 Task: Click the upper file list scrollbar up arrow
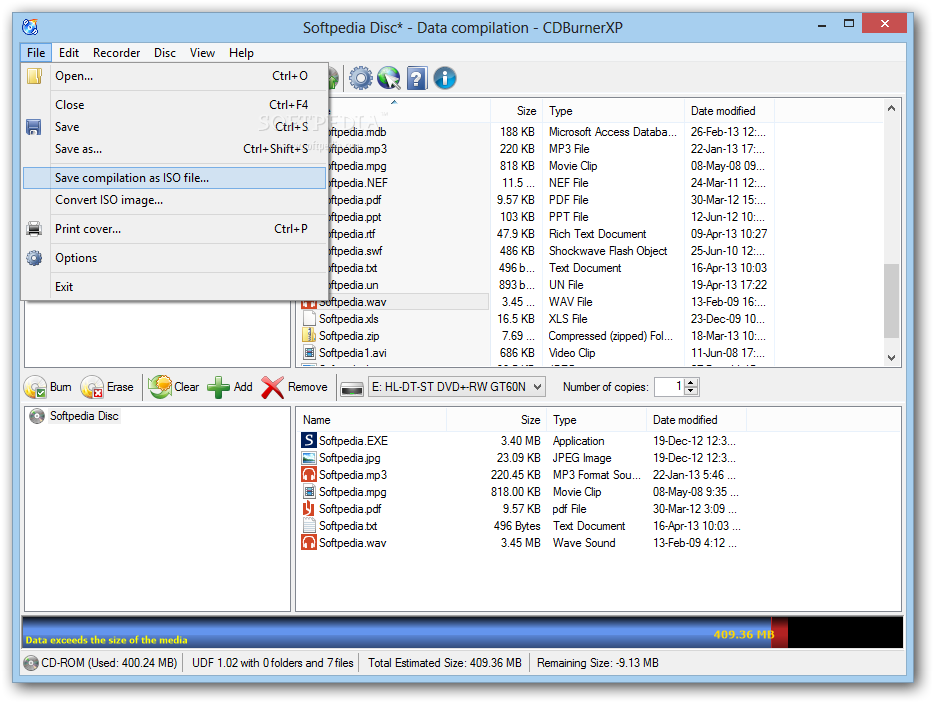[x=891, y=108]
